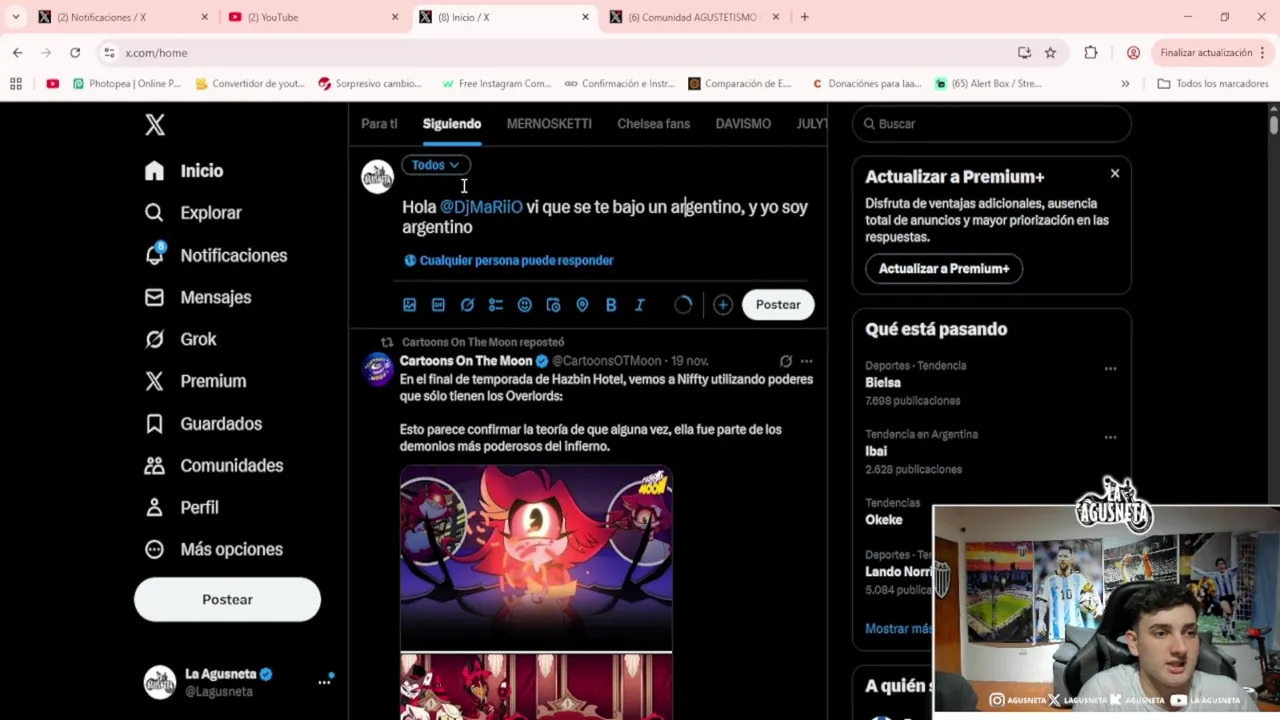Open Mensajes in the sidebar
This screenshot has height=720, width=1280.
[x=198, y=297]
